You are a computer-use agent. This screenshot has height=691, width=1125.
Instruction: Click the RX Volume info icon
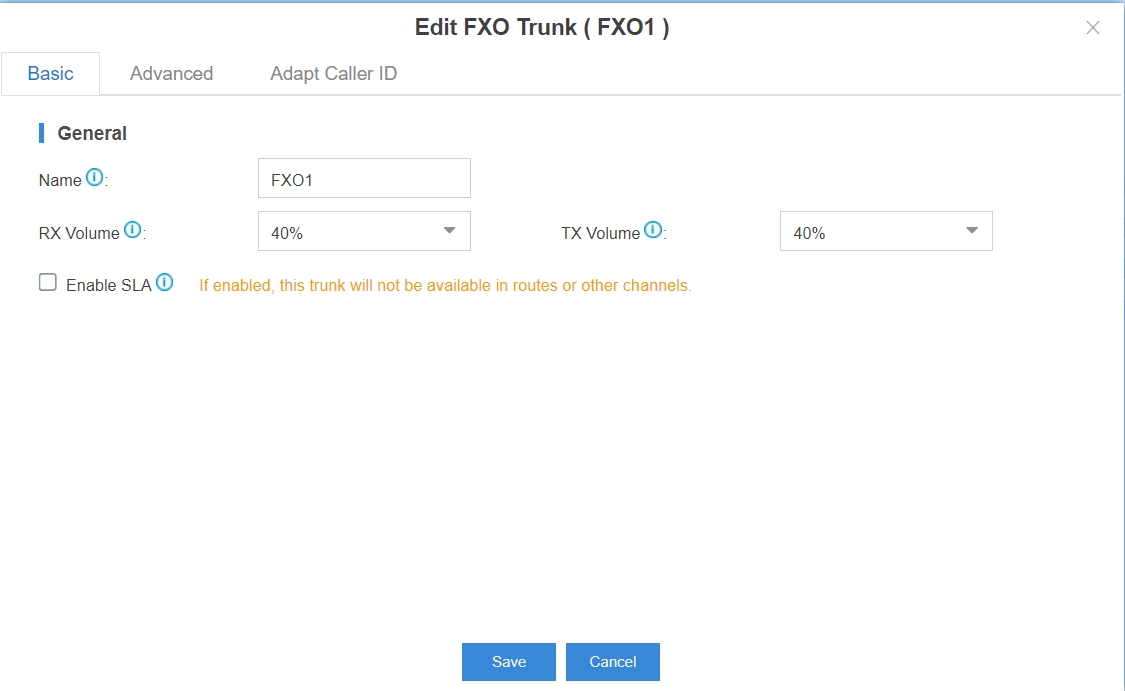(x=133, y=230)
